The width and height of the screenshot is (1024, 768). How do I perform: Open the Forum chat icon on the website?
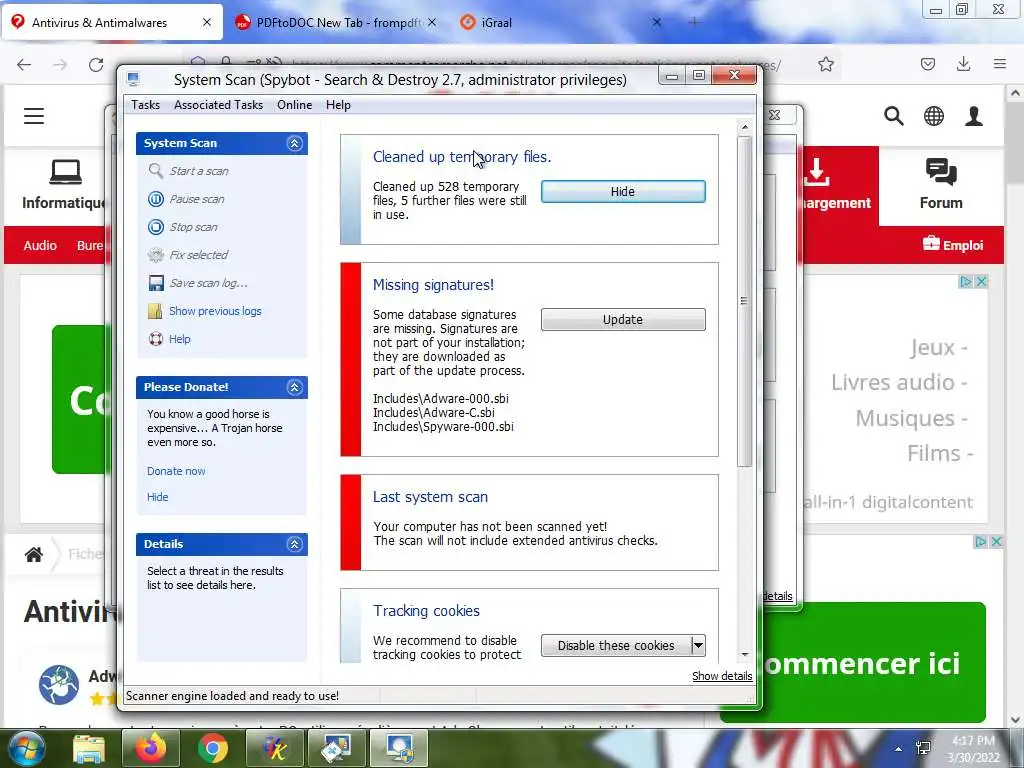point(941,172)
